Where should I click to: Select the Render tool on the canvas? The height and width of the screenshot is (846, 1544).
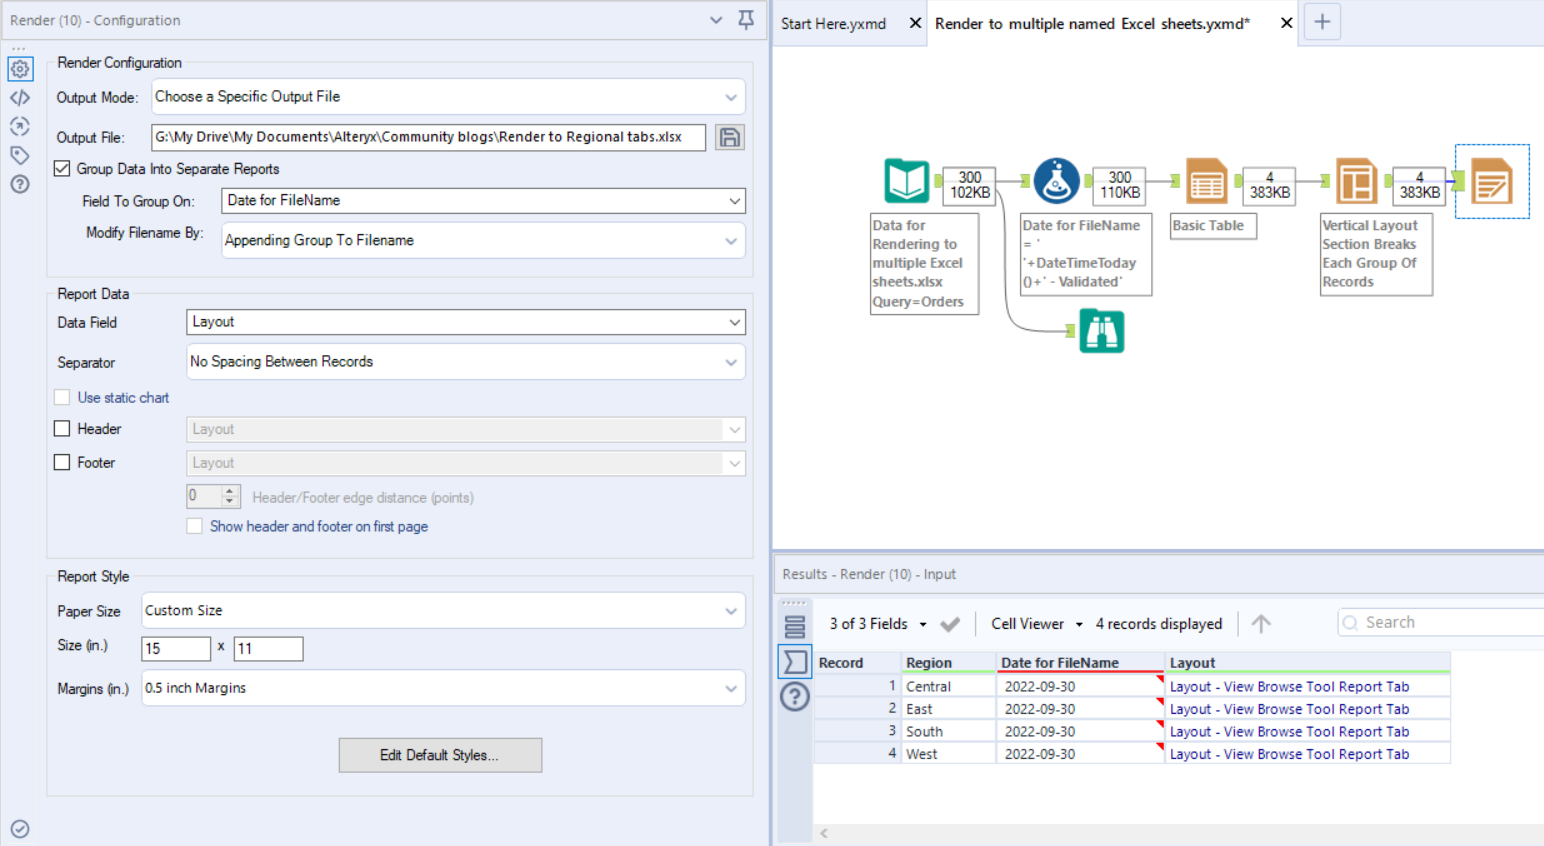[x=1491, y=182]
